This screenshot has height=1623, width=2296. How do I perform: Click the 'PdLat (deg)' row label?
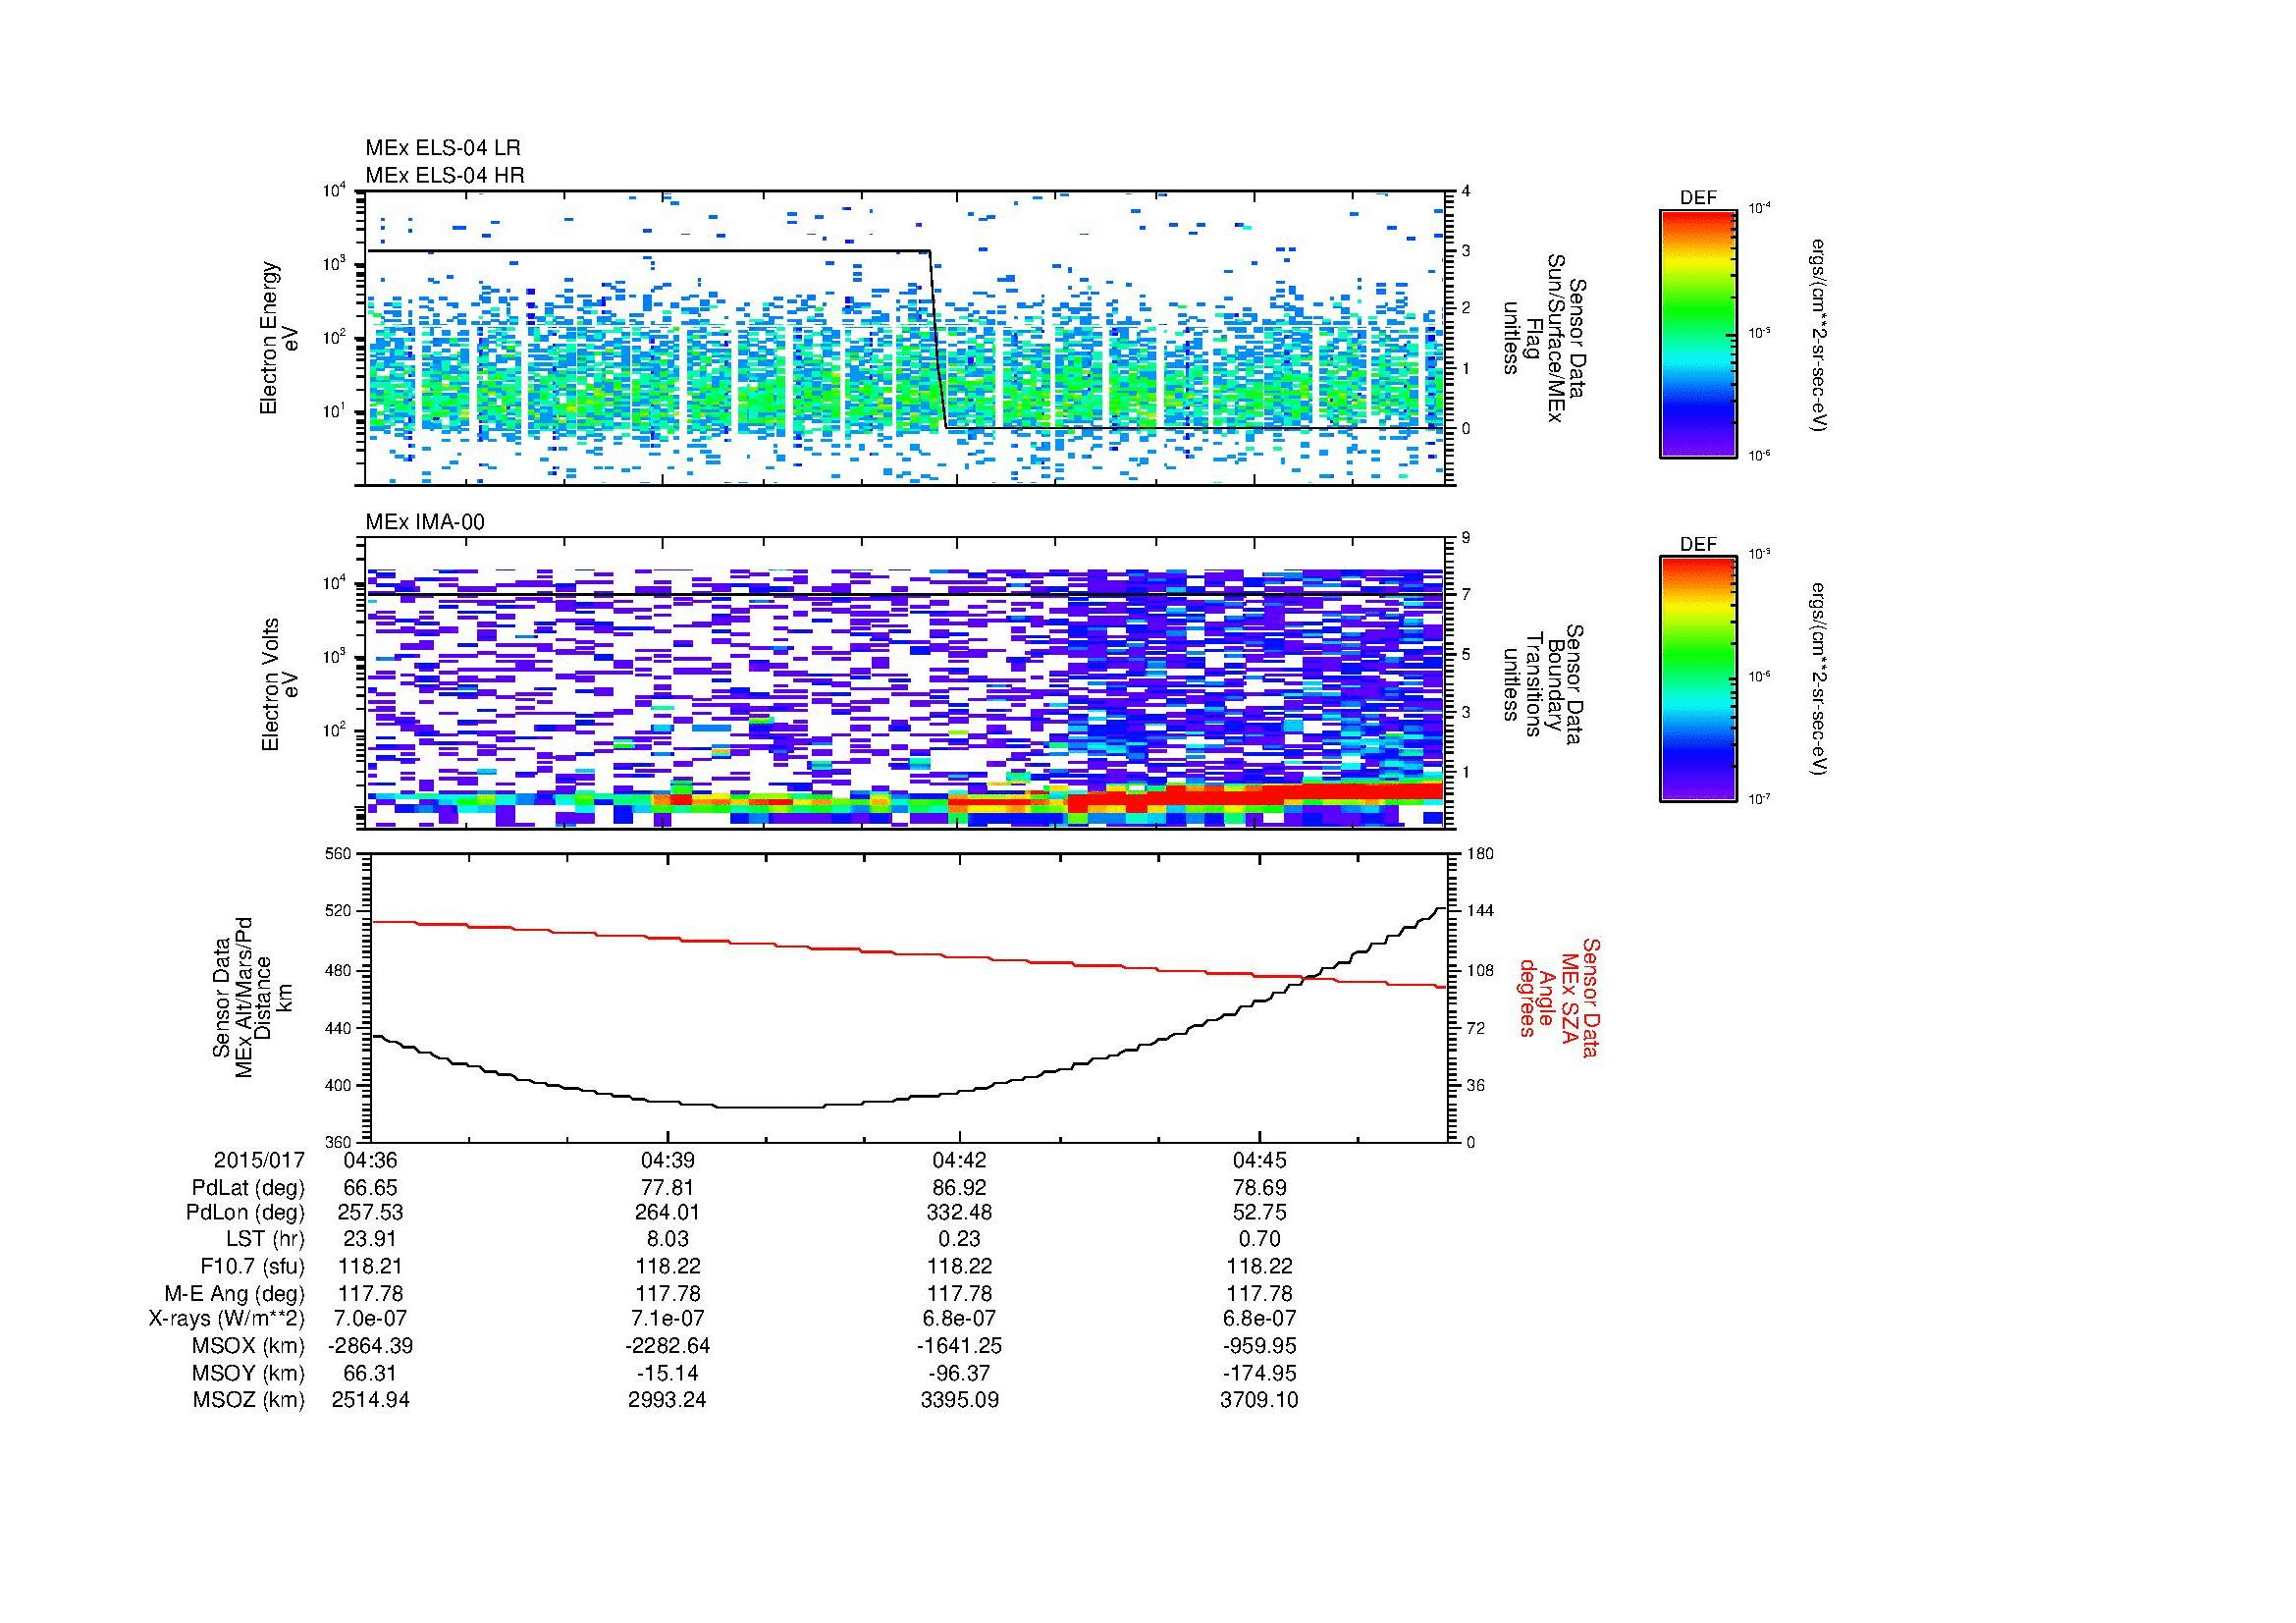(x=248, y=1188)
